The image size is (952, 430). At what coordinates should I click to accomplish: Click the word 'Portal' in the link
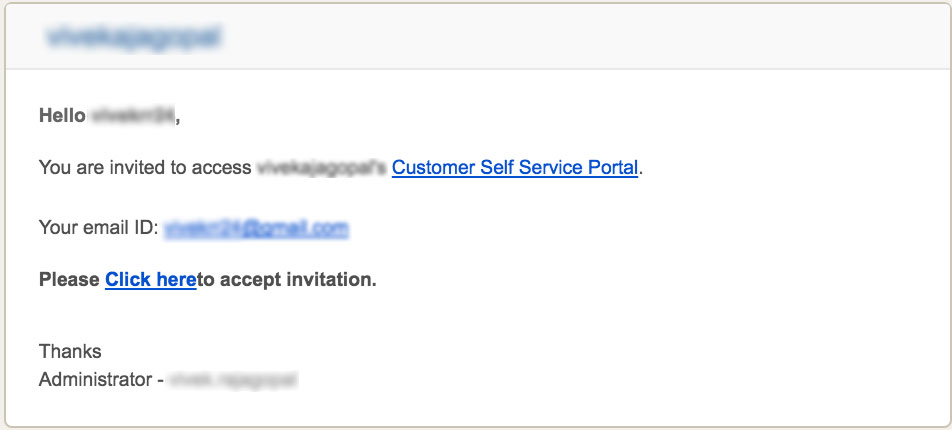click(x=613, y=168)
